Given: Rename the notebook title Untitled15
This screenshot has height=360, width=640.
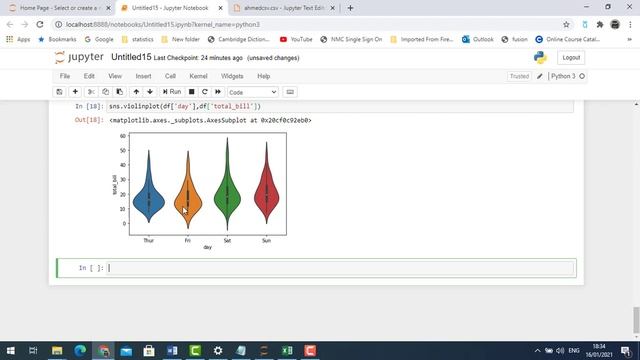Looking at the screenshot, I should tap(131, 57).
